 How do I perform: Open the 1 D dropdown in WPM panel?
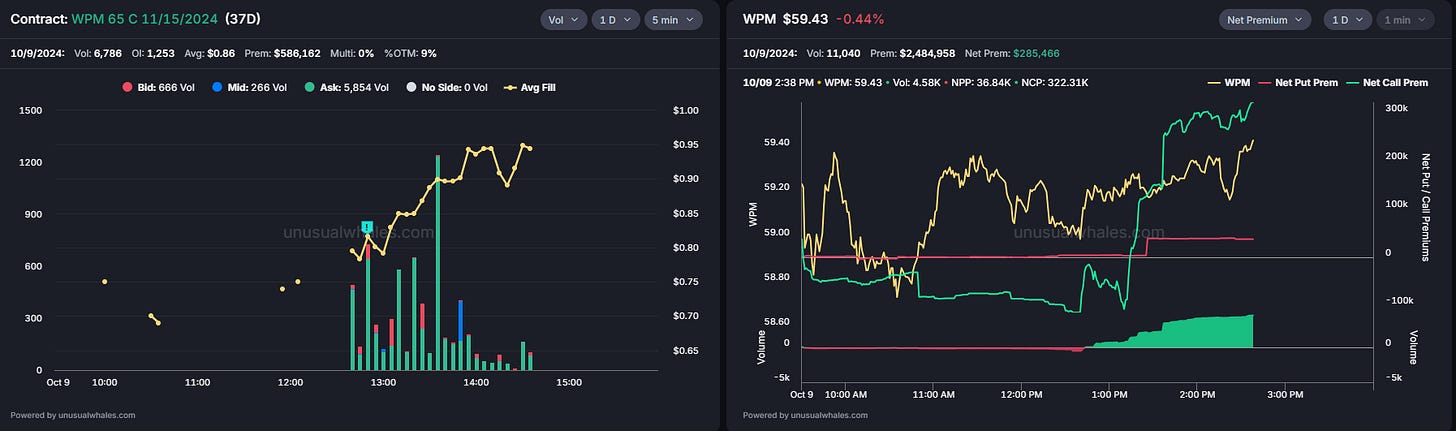[1347, 19]
